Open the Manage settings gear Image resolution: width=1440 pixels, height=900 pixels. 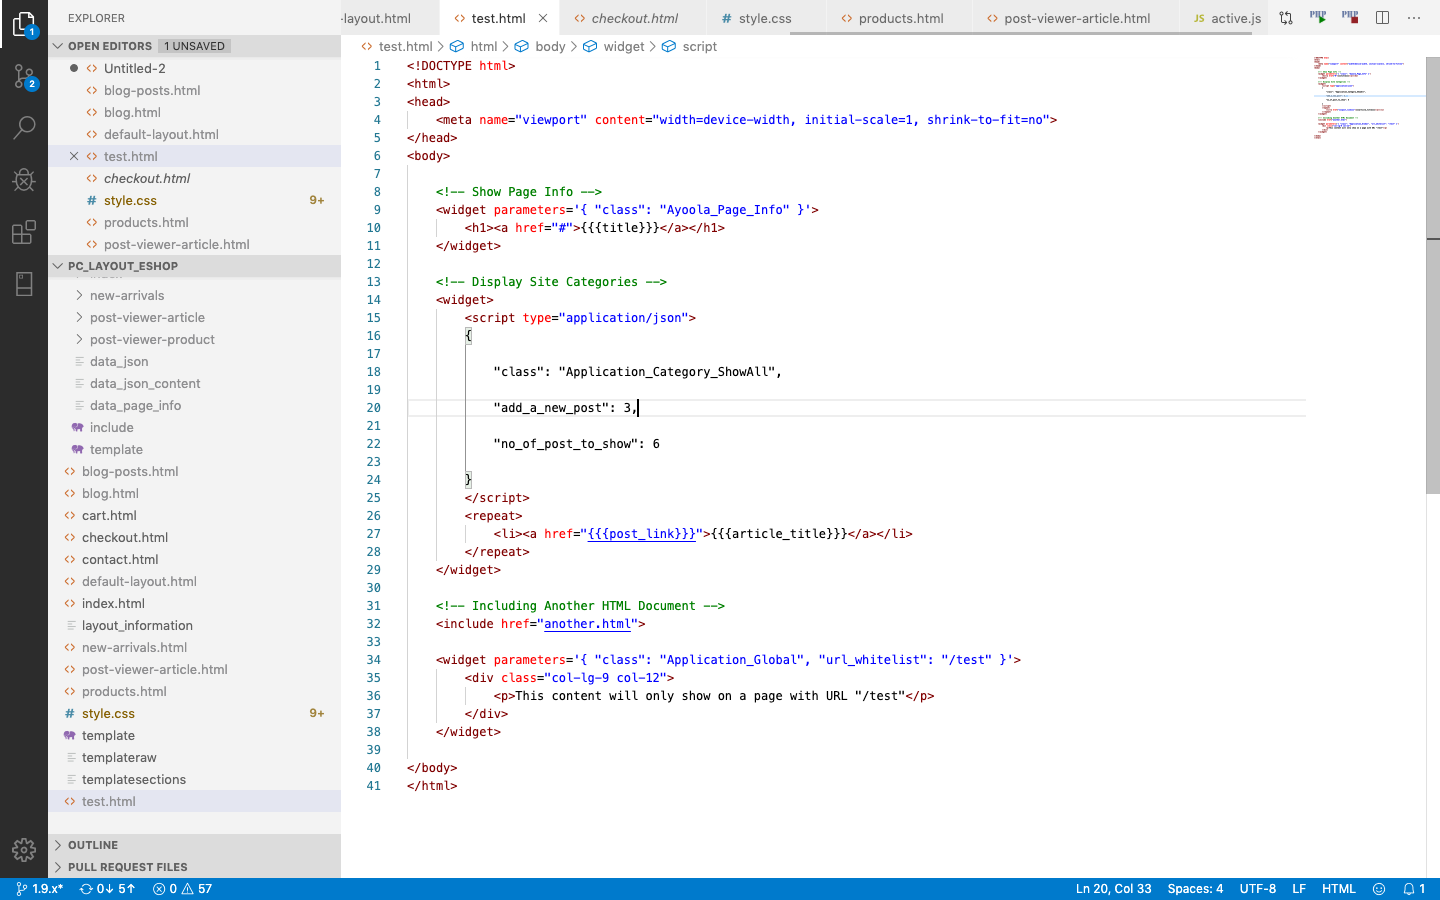coord(24,850)
